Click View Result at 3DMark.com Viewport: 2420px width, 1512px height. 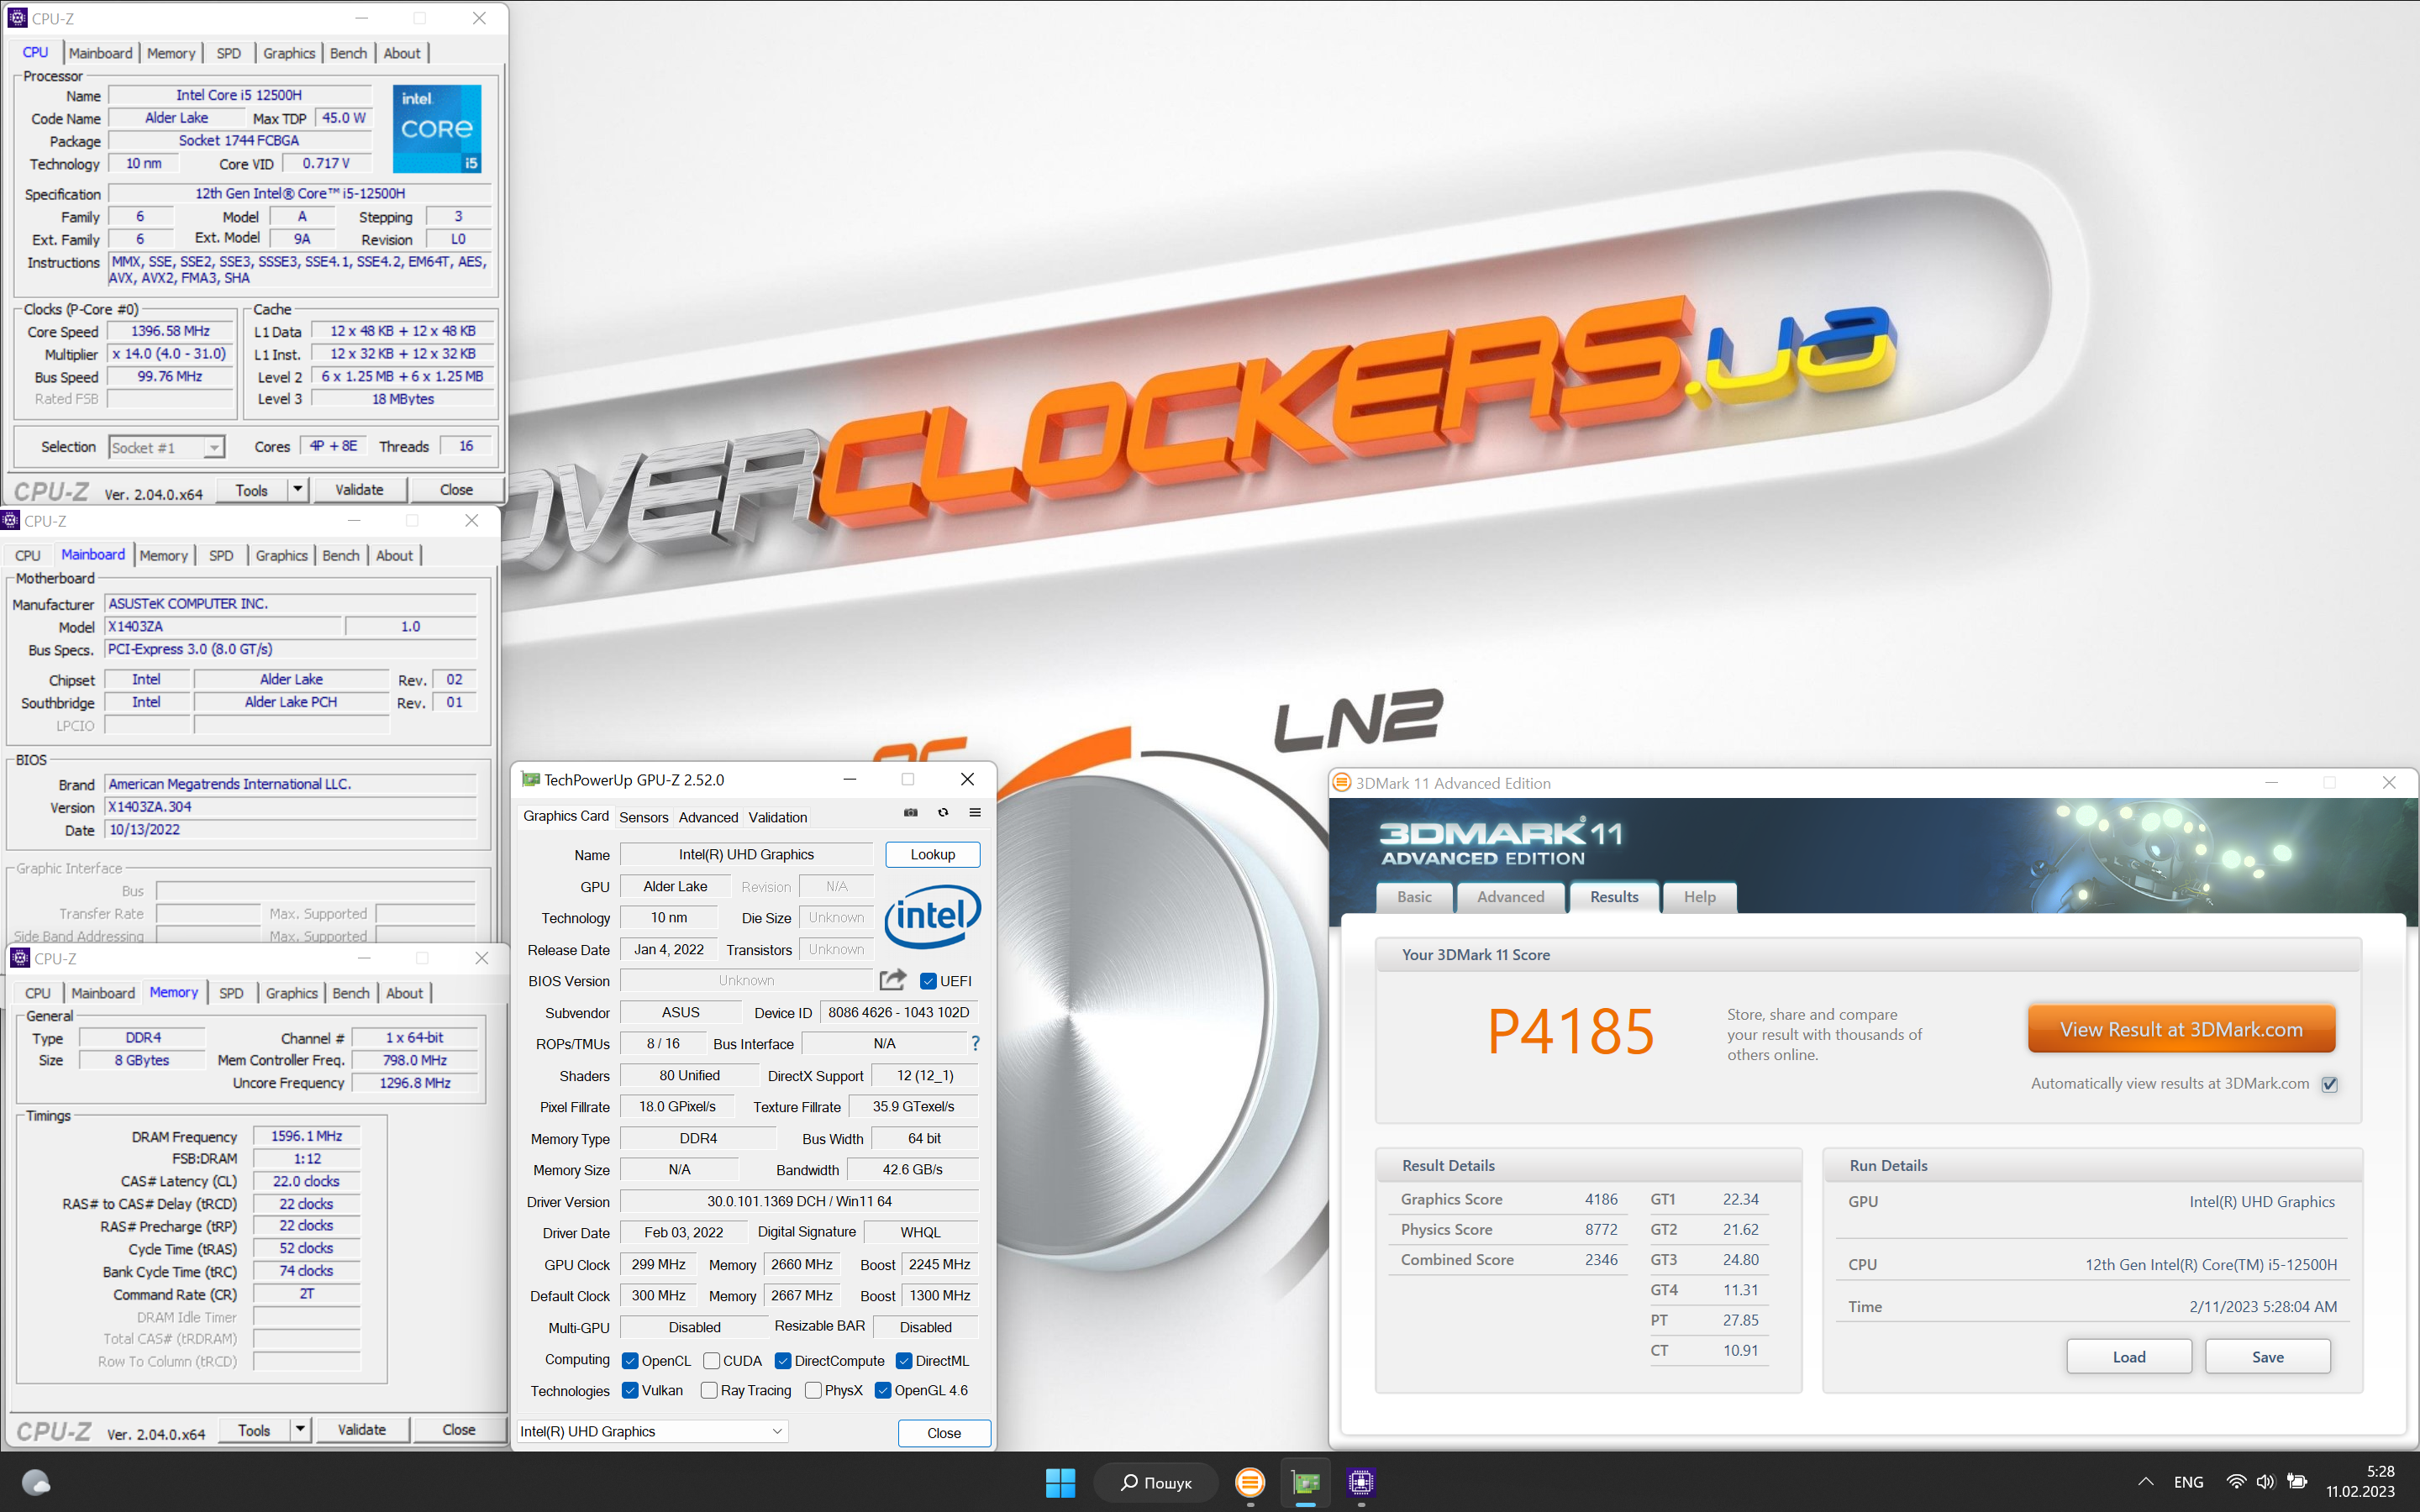(2181, 1029)
